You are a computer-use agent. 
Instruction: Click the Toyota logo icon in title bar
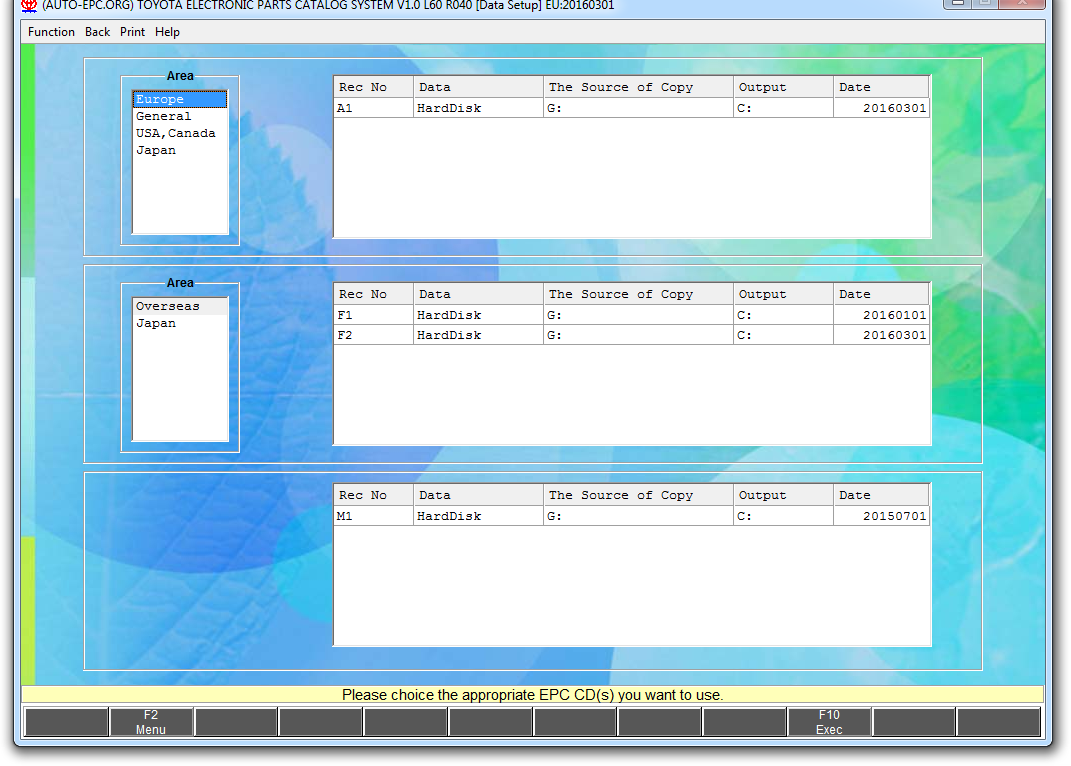click(x=29, y=5)
